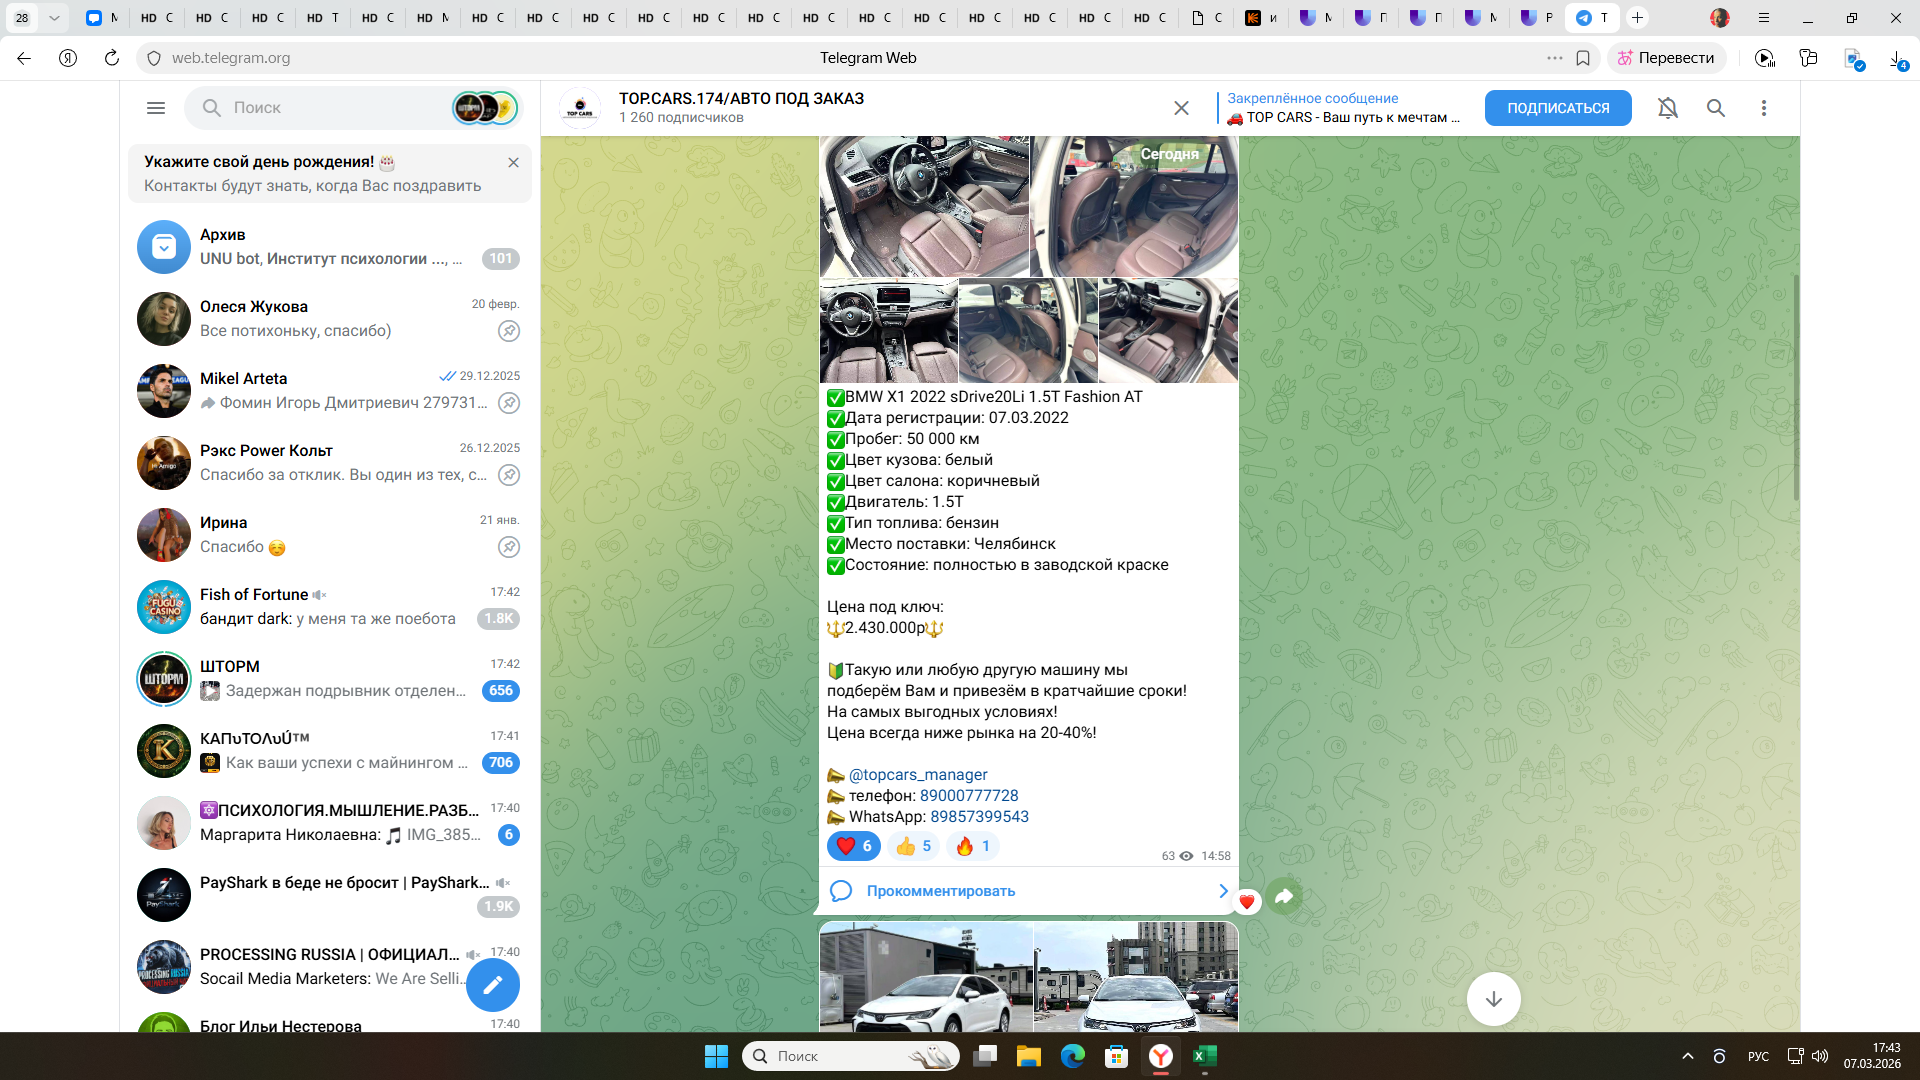
Task: Toggle the fire reaction with 1
Action: [972, 846]
